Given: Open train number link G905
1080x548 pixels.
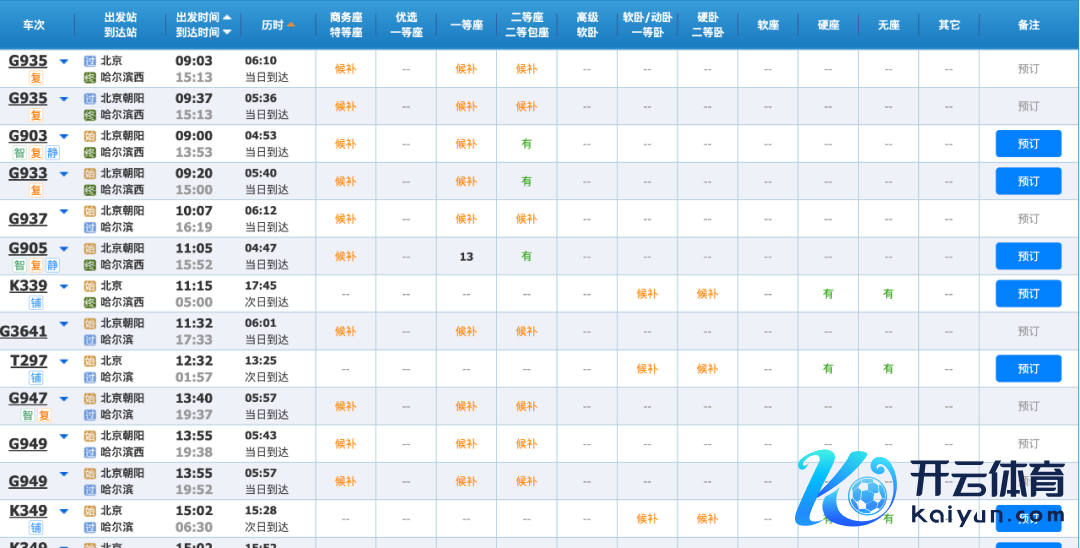Looking at the screenshot, I should point(28,248).
